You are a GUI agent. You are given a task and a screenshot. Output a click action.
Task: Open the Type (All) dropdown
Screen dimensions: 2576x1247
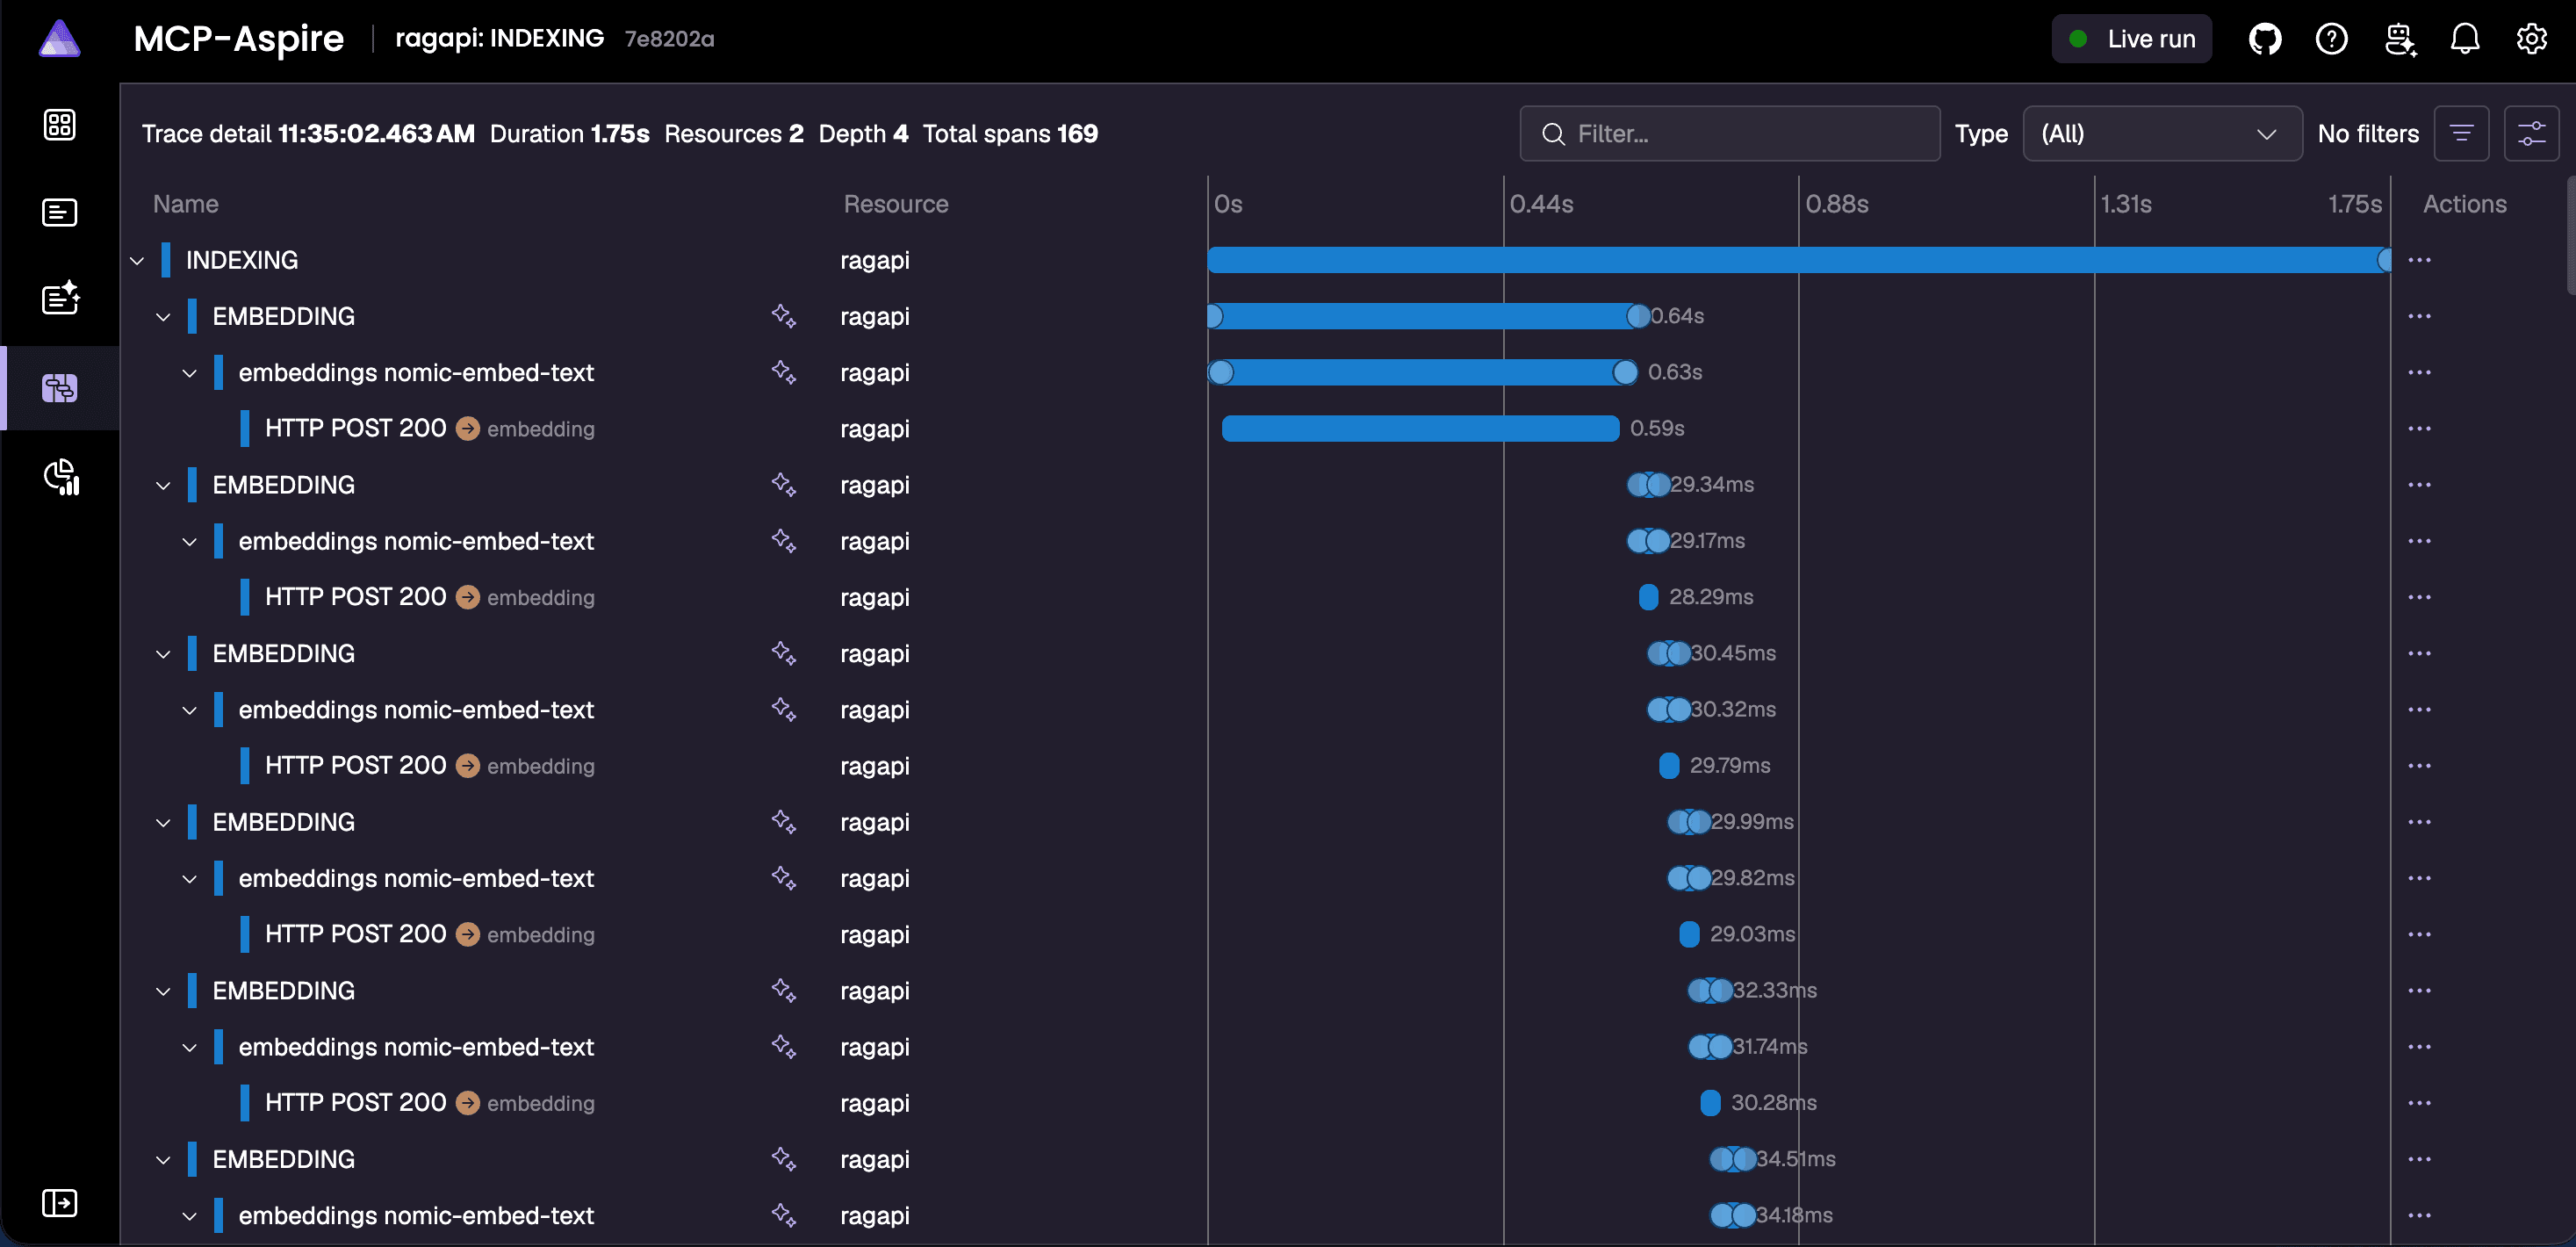(x=2162, y=134)
